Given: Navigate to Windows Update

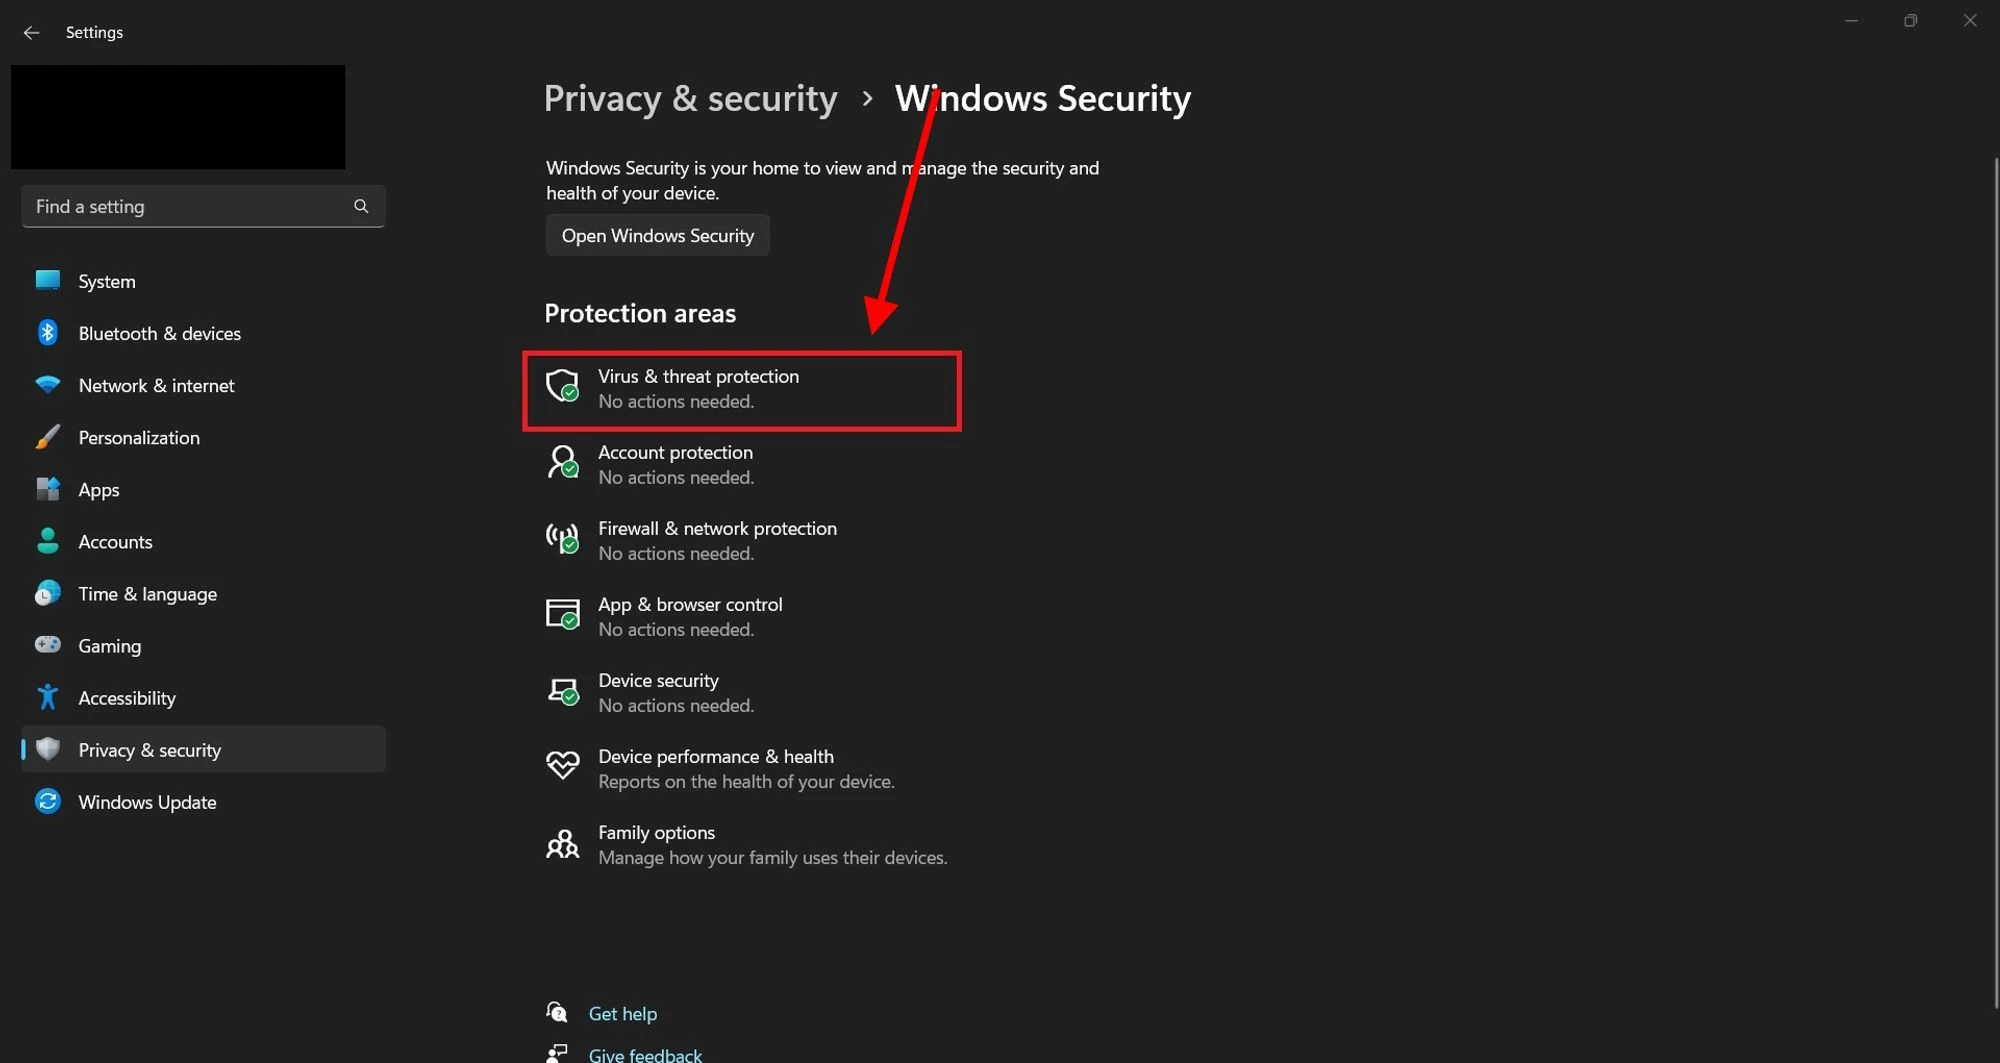Looking at the screenshot, I should [147, 802].
